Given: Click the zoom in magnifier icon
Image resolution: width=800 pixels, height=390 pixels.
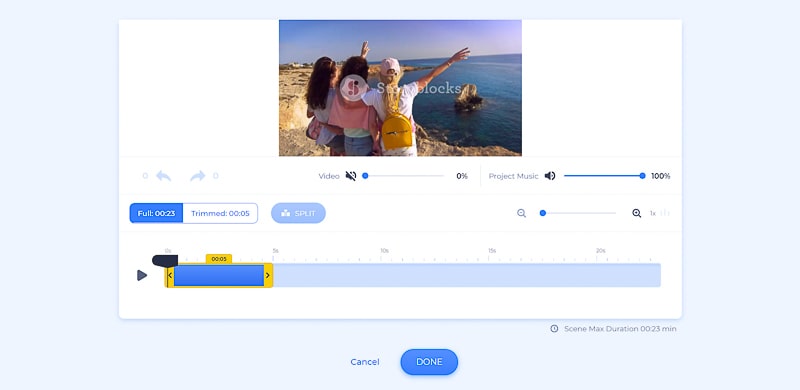Looking at the screenshot, I should [x=637, y=213].
